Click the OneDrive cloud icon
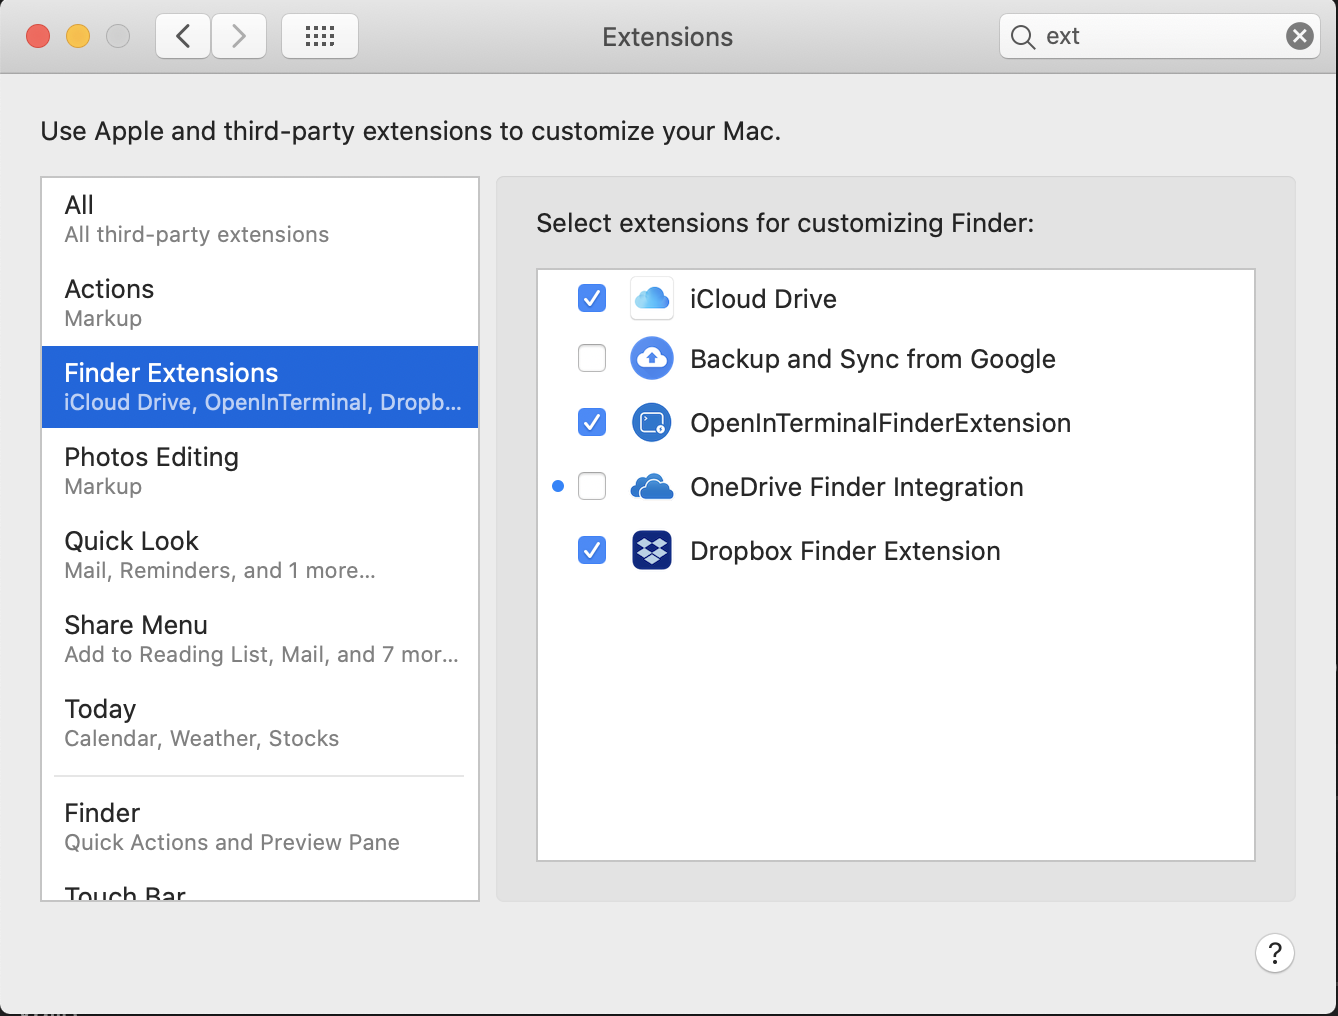Screen dimensions: 1338x1016 click(652, 487)
